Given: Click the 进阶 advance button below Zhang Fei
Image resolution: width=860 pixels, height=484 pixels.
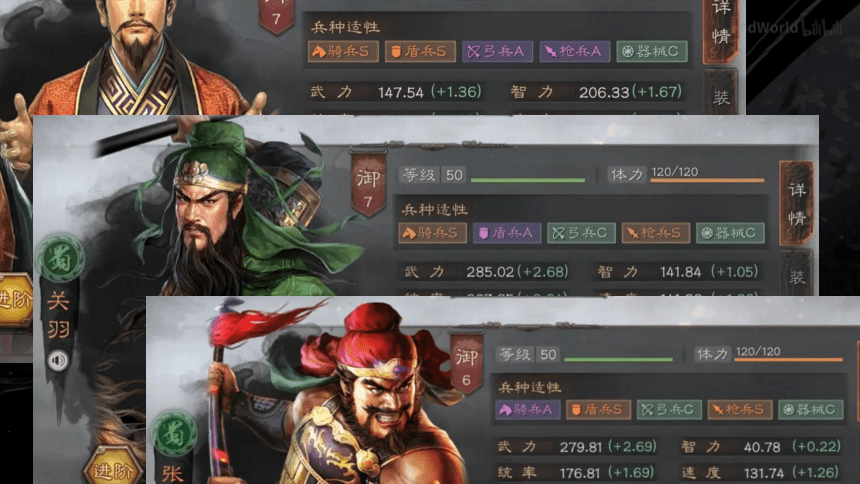Looking at the screenshot, I should pos(112,469).
